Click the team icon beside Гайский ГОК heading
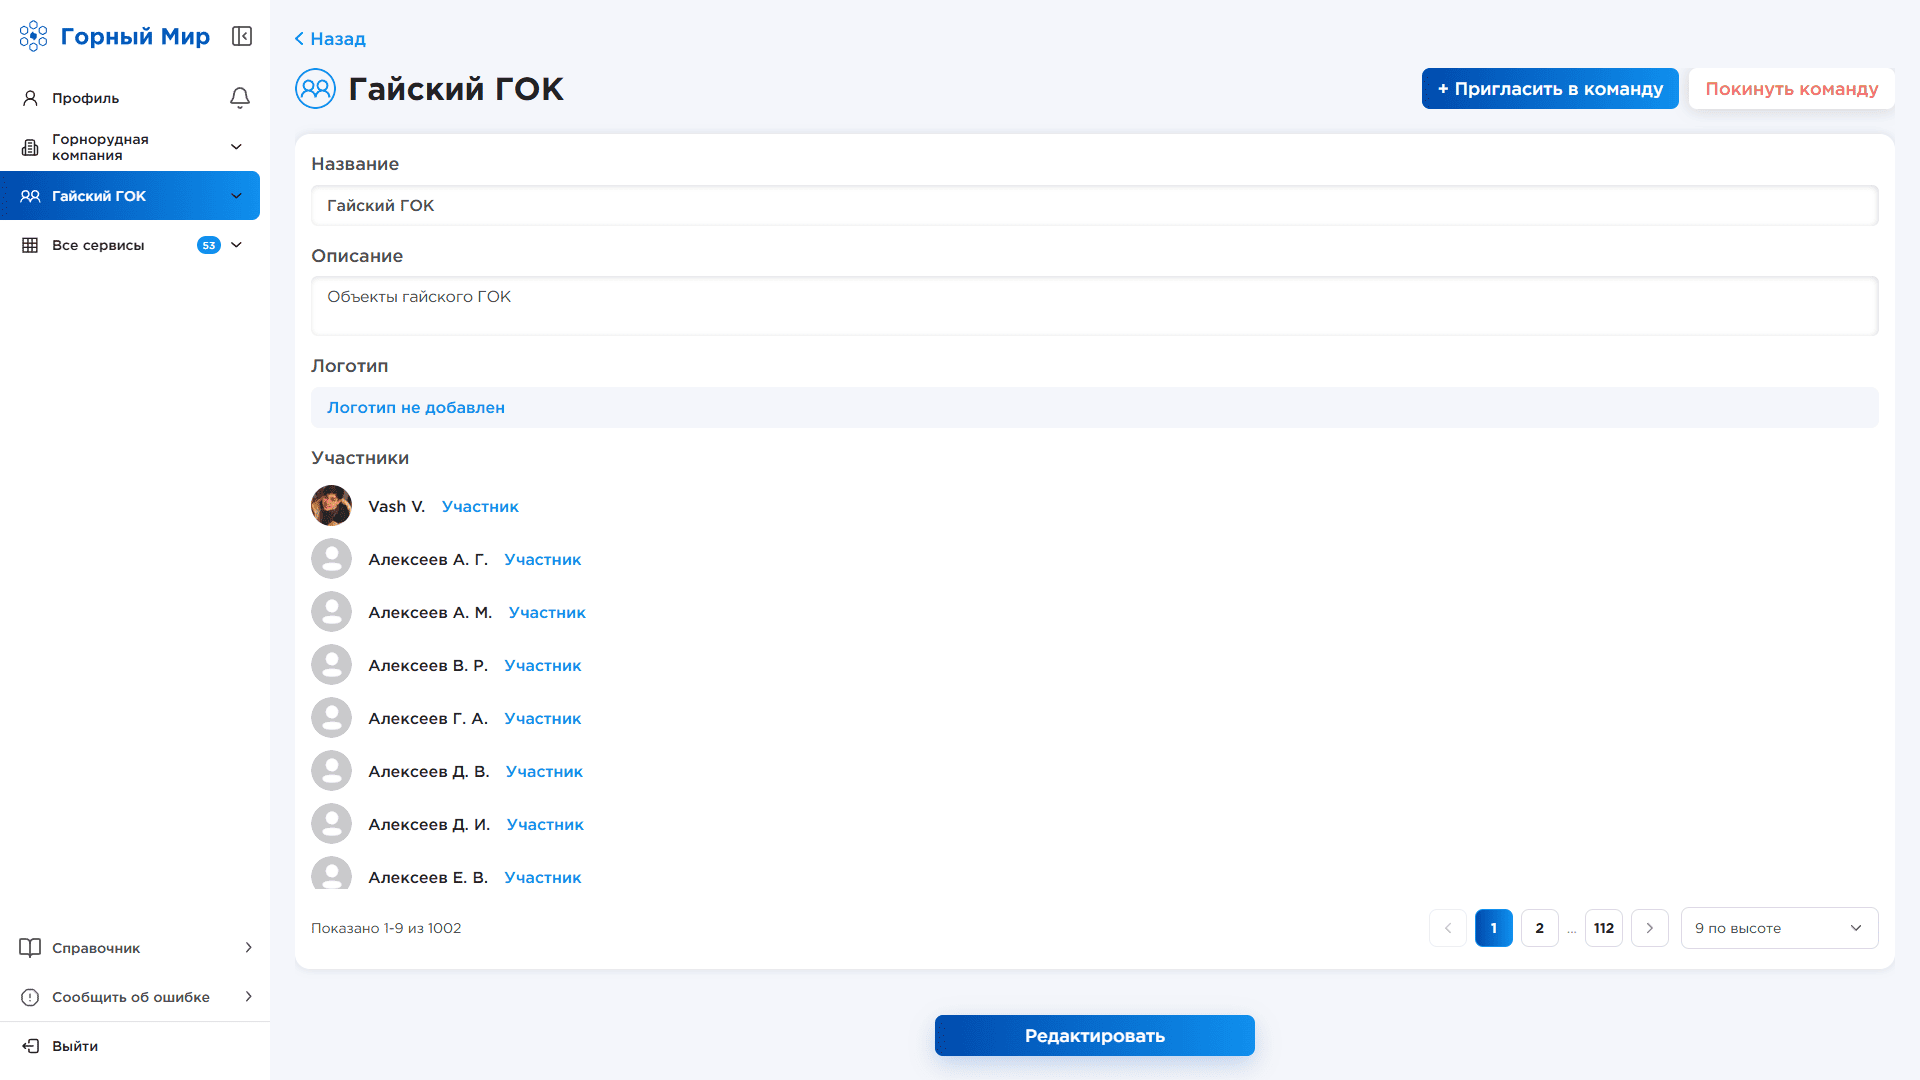 (x=315, y=89)
